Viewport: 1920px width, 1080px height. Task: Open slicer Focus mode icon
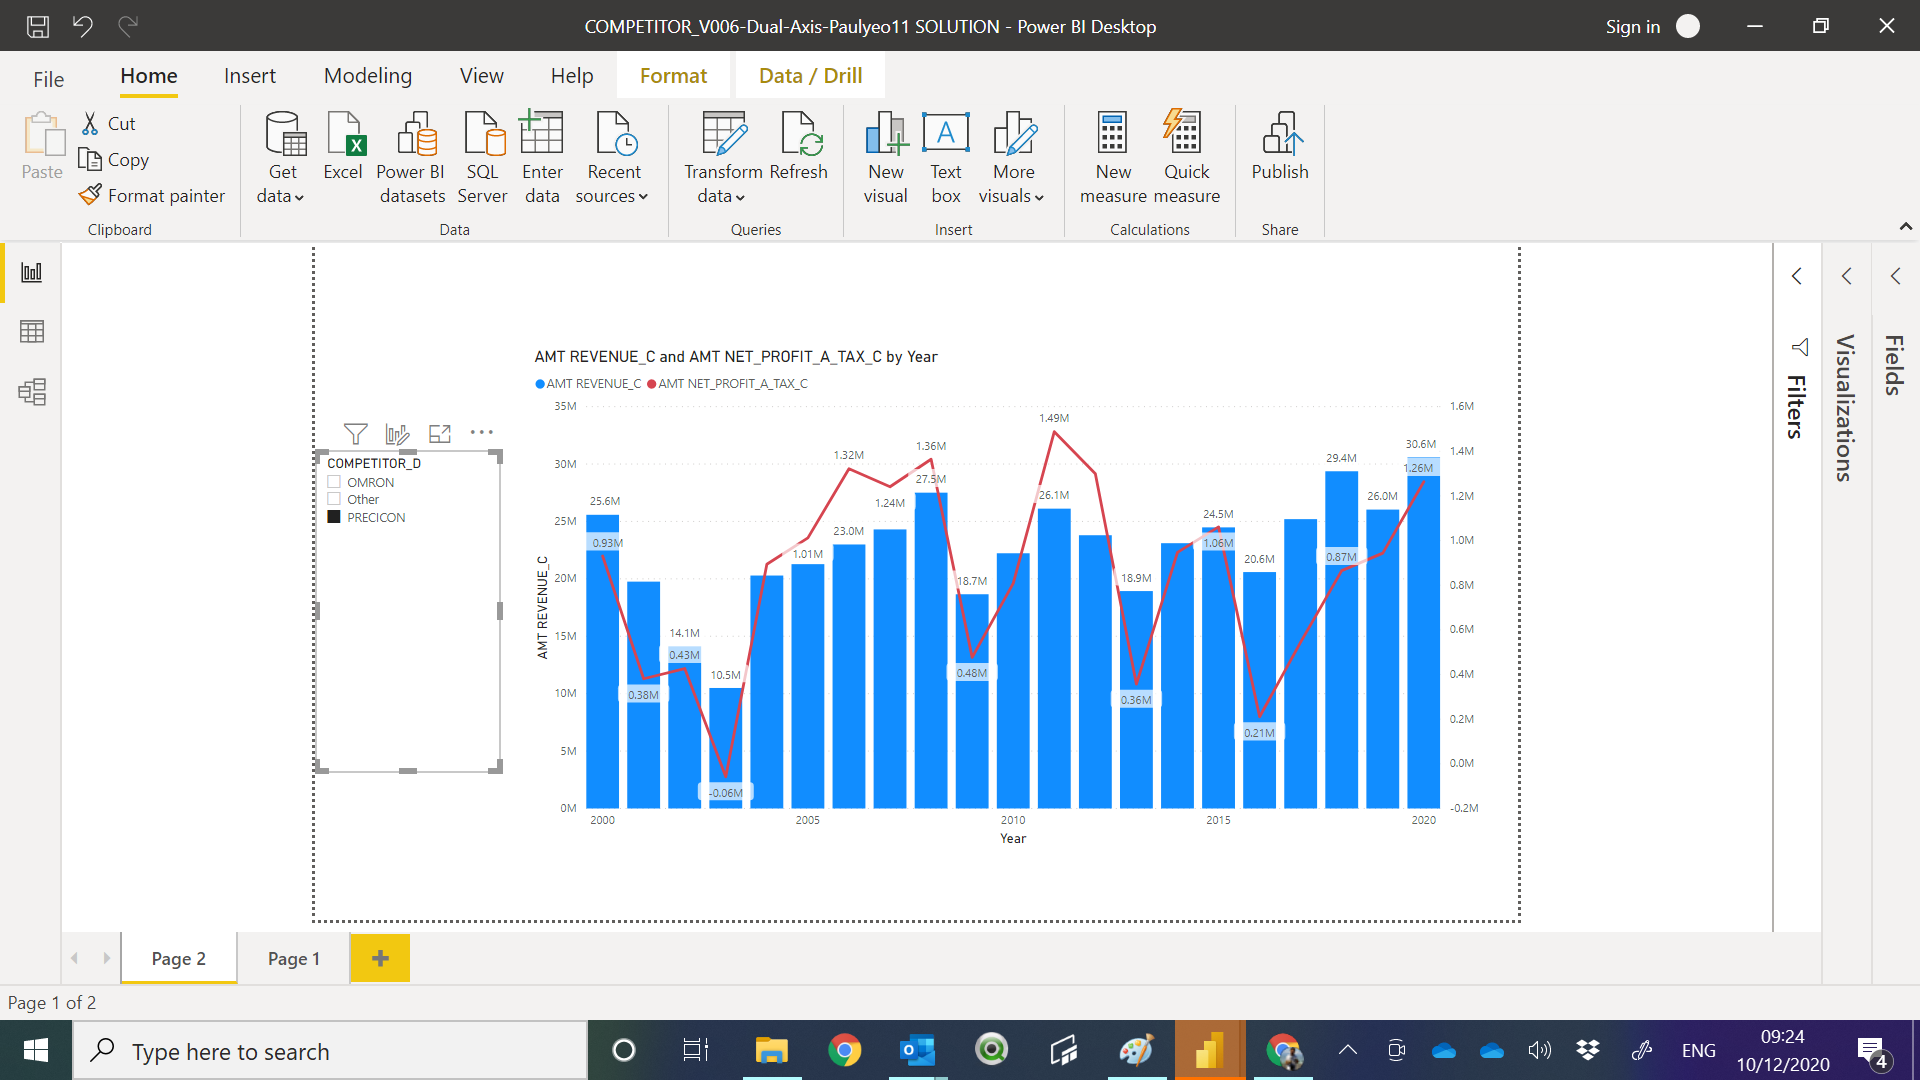pos(440,433)
